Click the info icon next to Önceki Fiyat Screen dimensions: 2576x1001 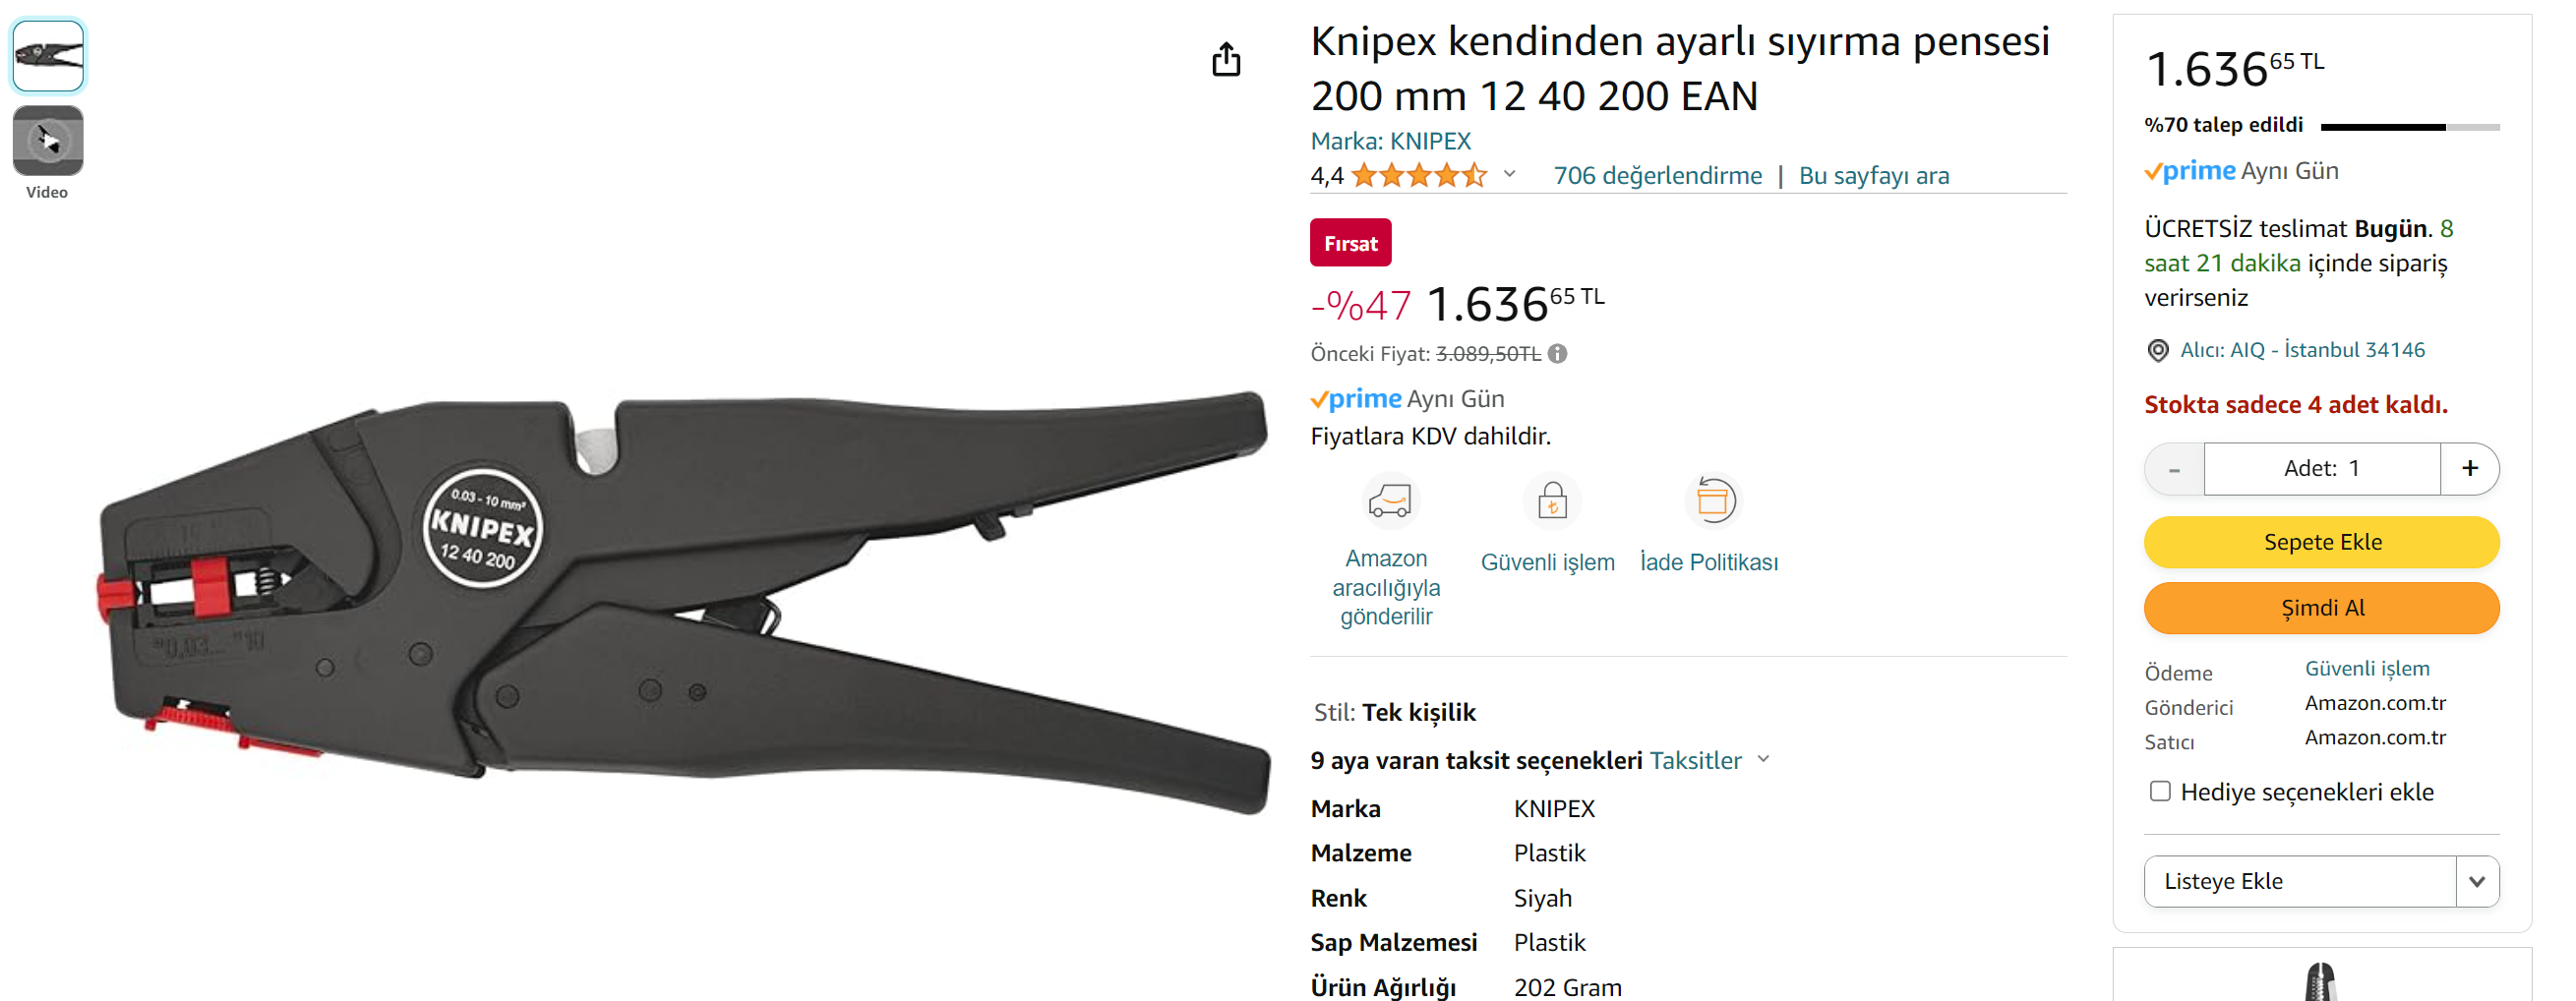[1557, 353]
